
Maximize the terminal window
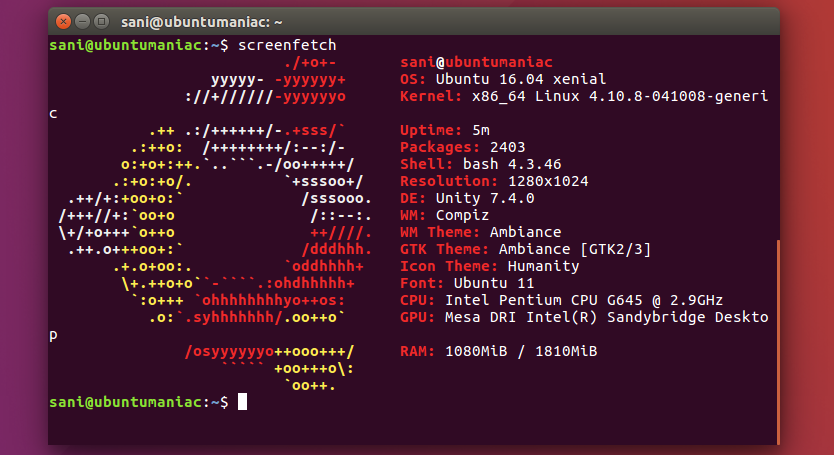click(101, 22)
